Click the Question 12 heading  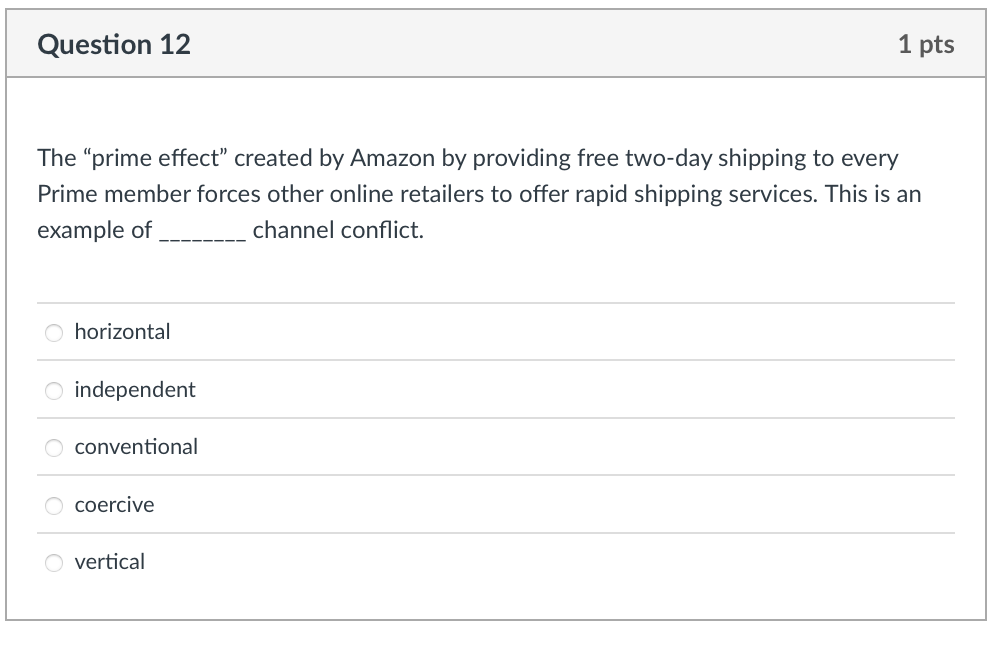(114, 44)
